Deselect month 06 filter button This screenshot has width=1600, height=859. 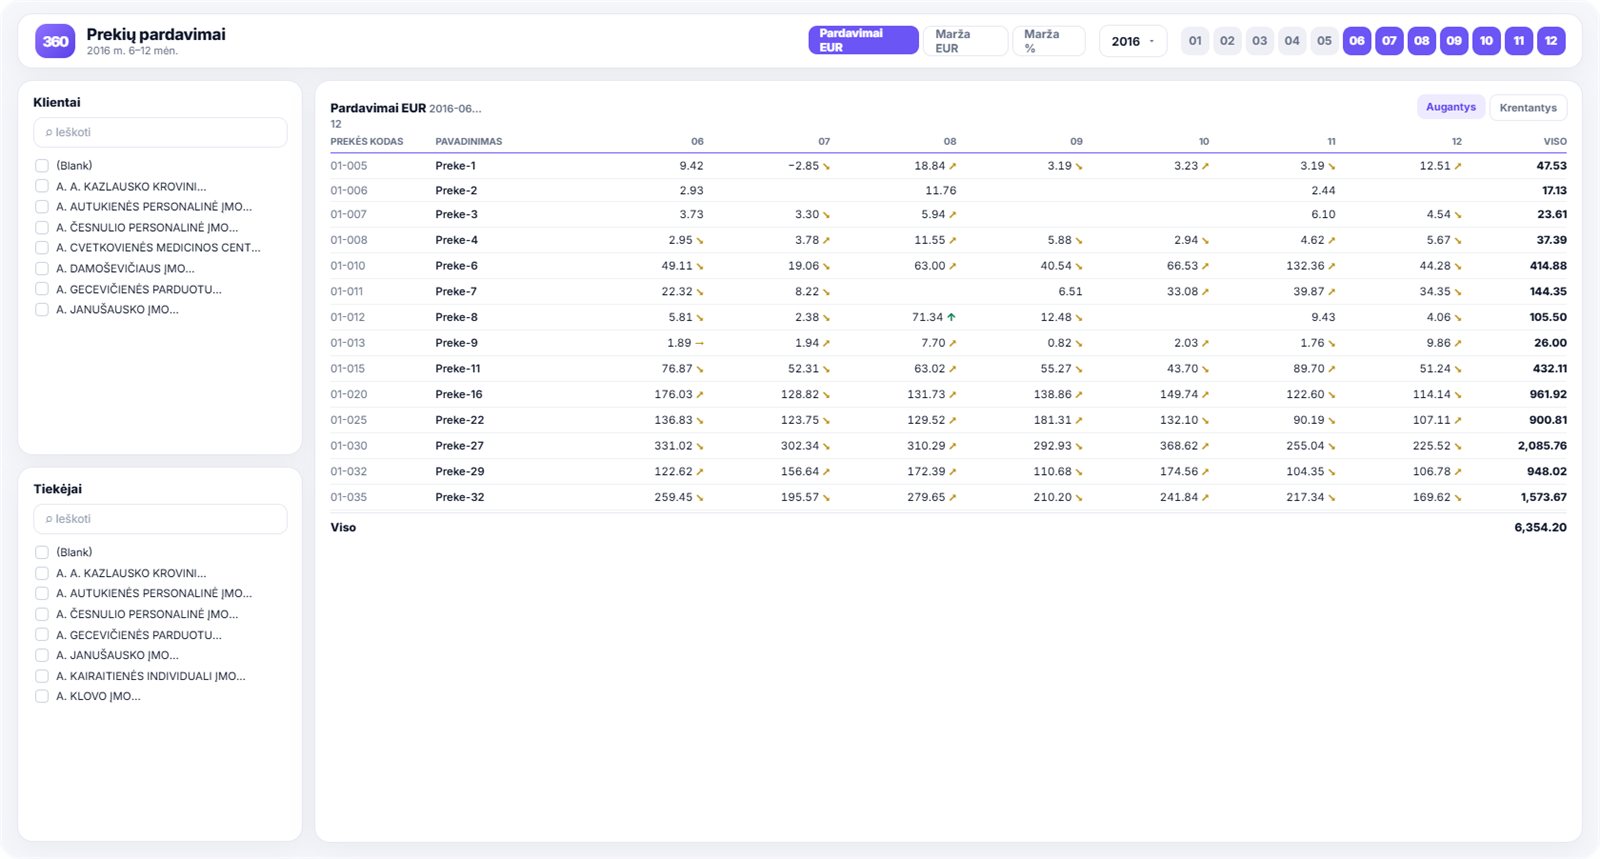(1357, 41)
